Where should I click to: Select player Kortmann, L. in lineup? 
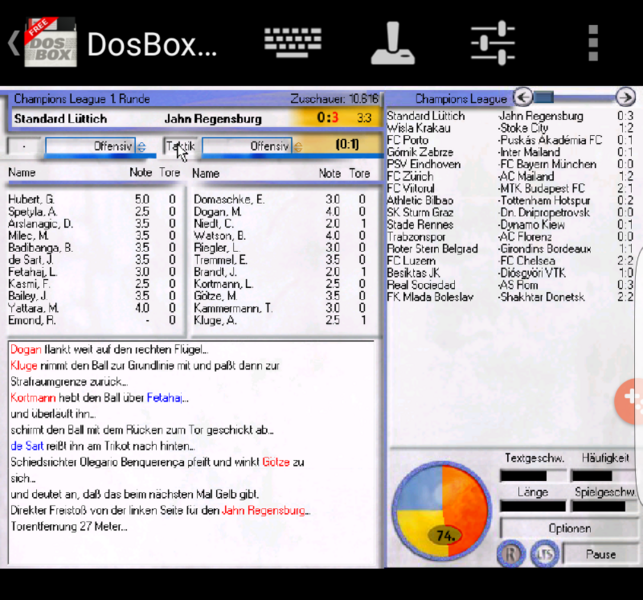point(280,284)
